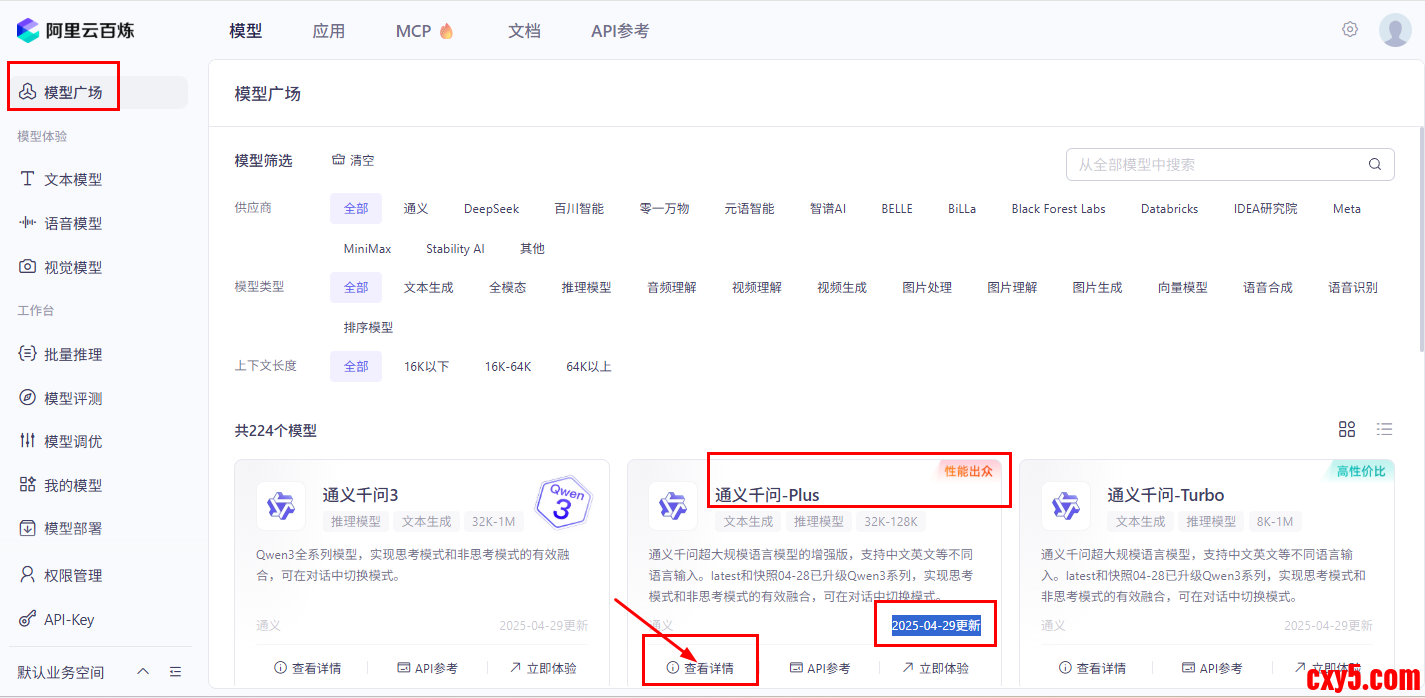Screen dimensions: 1425x698
Task: Select 文本生成 model type filter
Action: [428, 288]
